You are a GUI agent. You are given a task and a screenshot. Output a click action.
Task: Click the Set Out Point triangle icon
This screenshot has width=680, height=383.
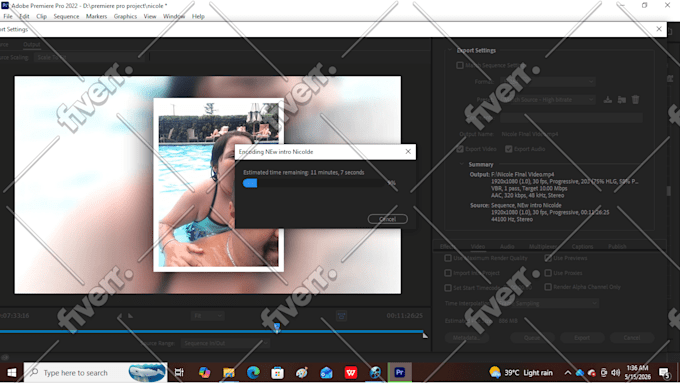tap(130, 316)
